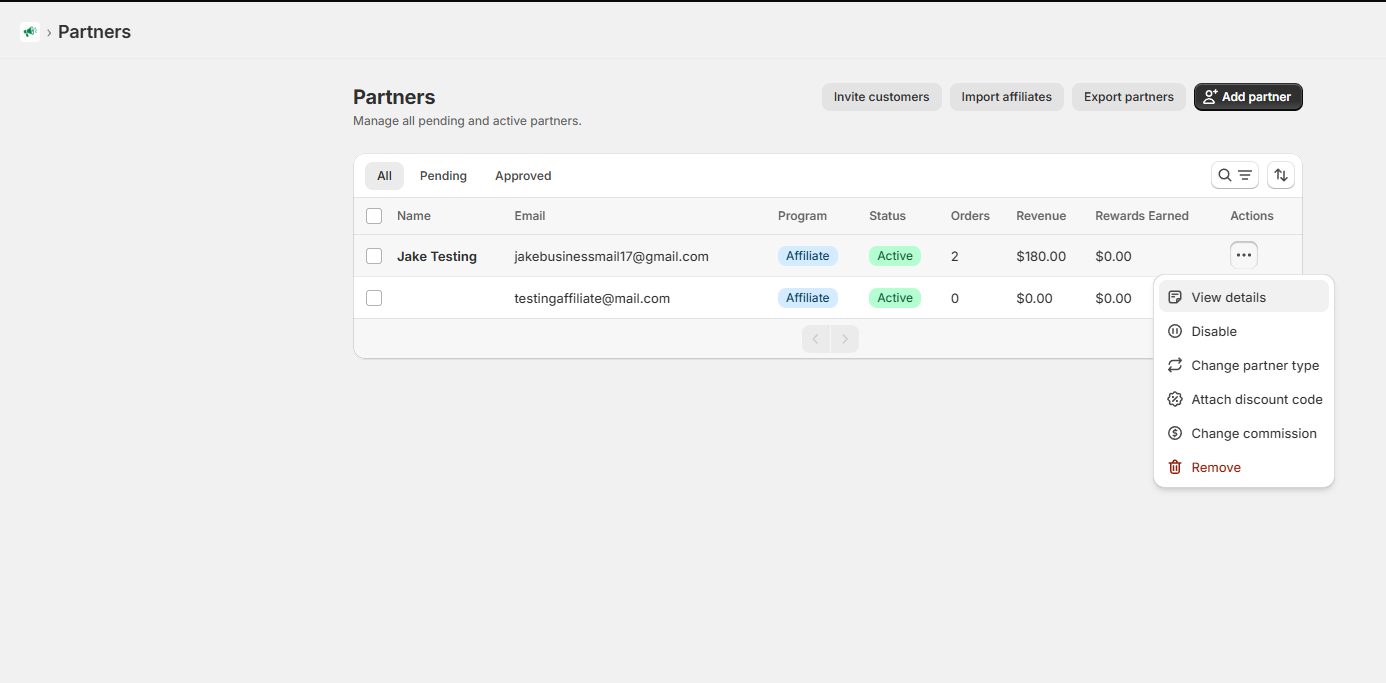Click the Disable pause icon
Viewport: 1386px width, 683px height.
pyautogui.click(x=1175, y=331)
